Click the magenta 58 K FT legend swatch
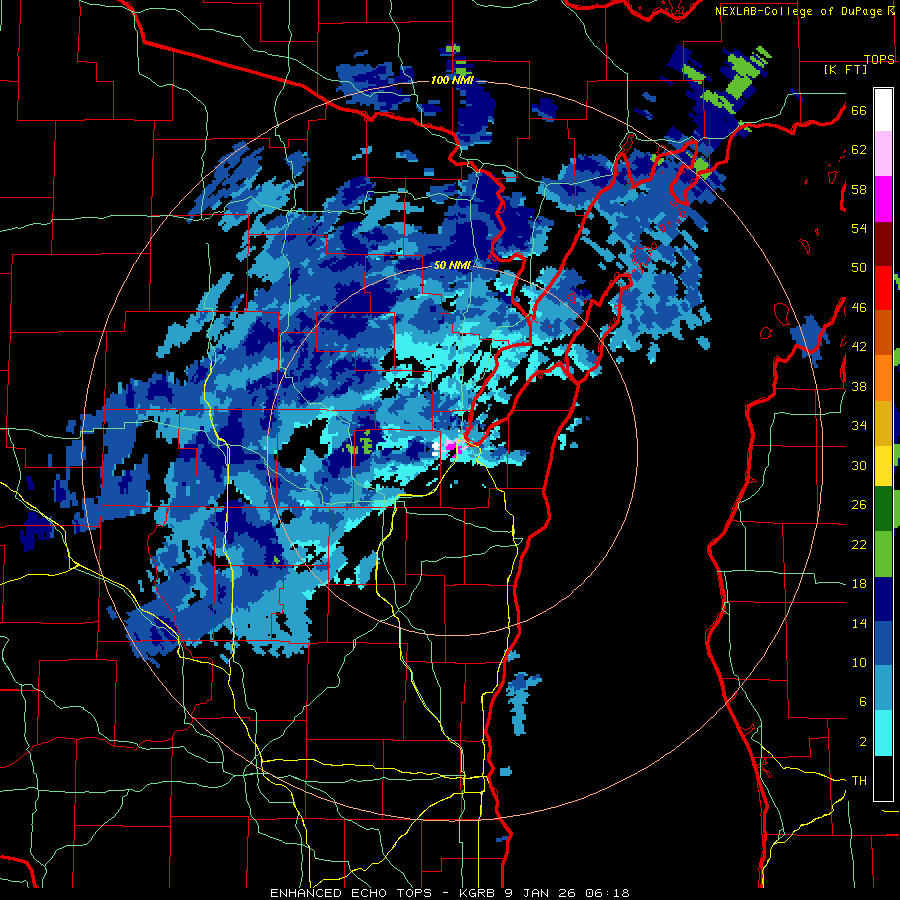This screenshot has height=900, width=900. point(883,198)
